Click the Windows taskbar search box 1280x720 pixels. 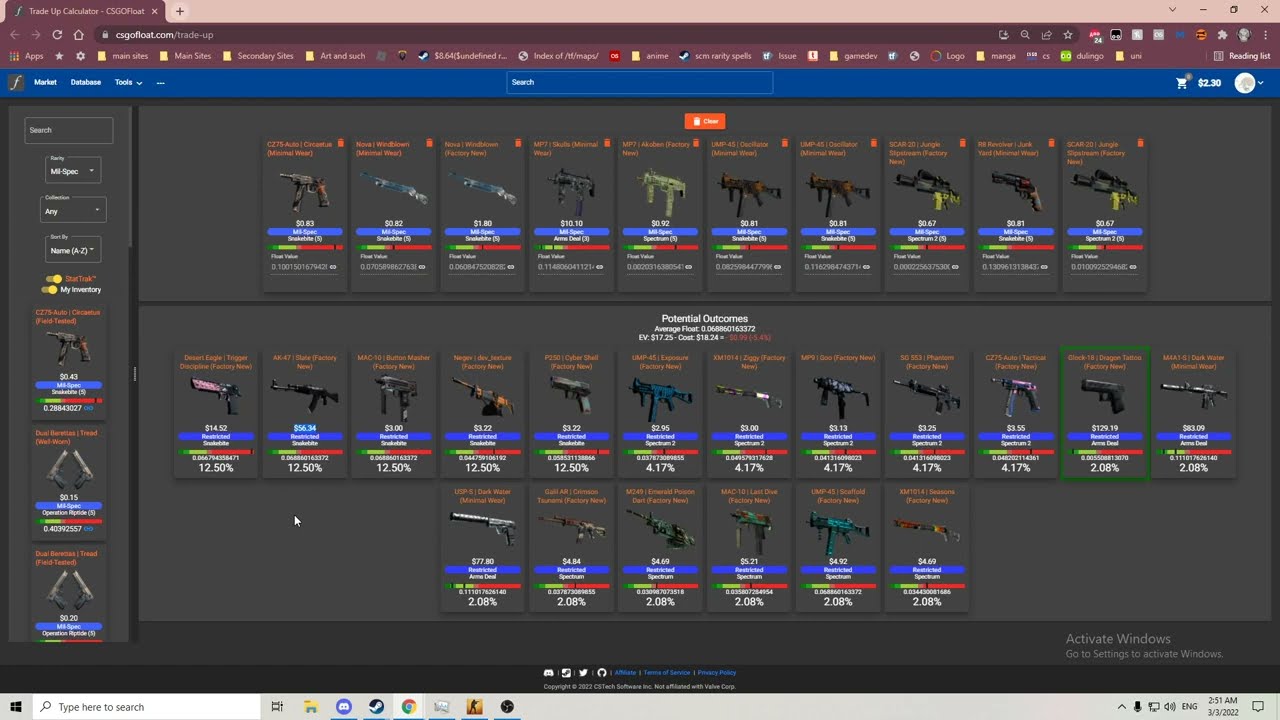[x=147, y=707]
